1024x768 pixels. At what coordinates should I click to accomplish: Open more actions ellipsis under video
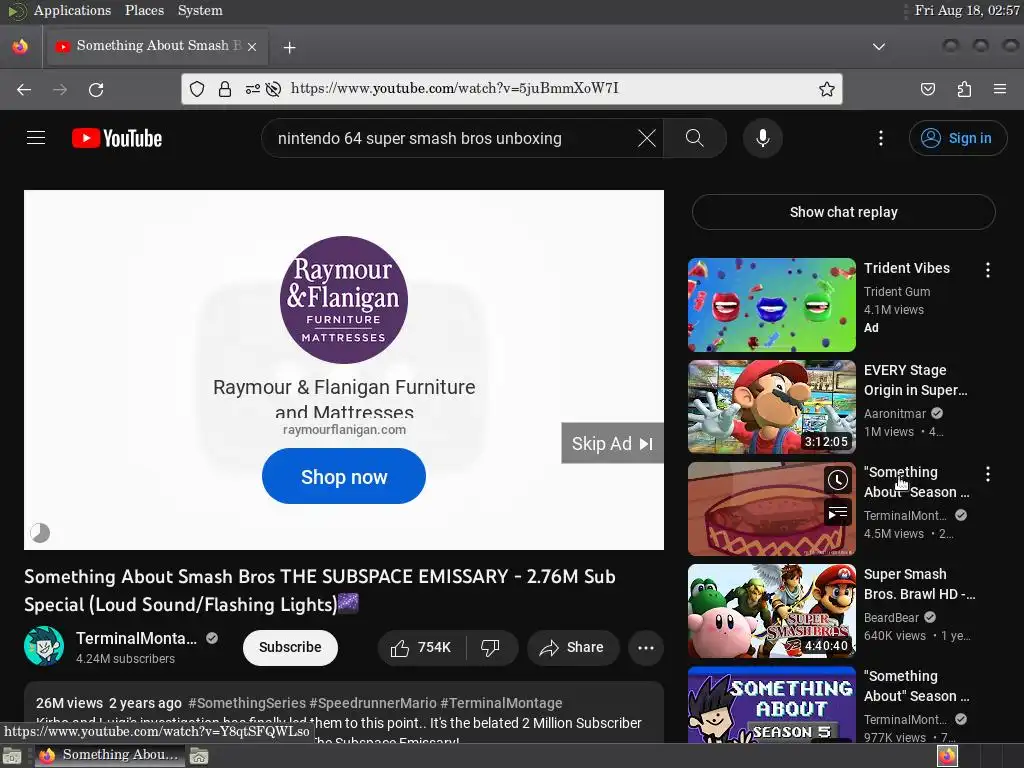tap(646, 647)
